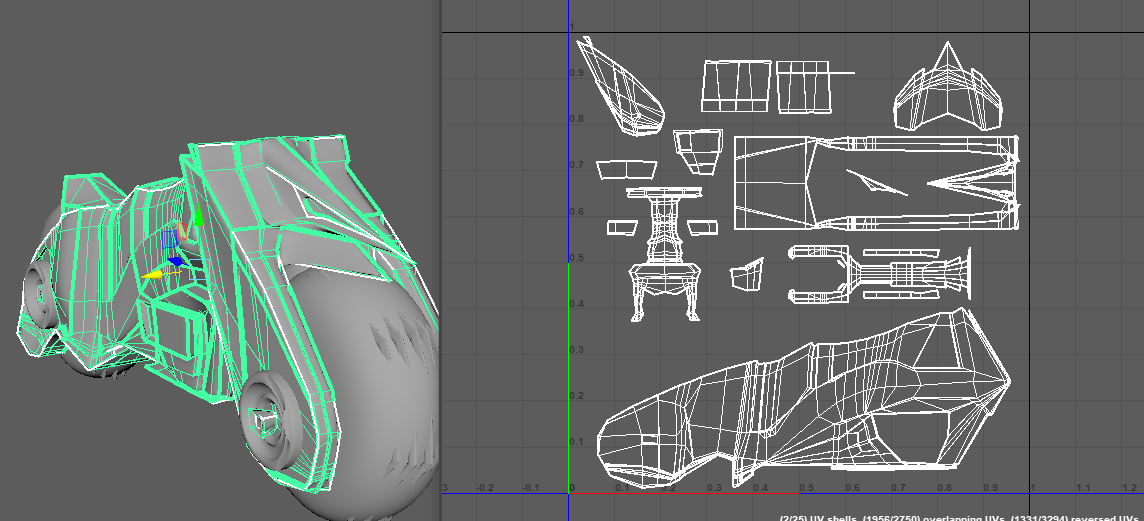Screen dimensions: 1144x521
Task: Grab the green Y-axis move arrow
Action: pyautogui.click(x=199, y=216)
